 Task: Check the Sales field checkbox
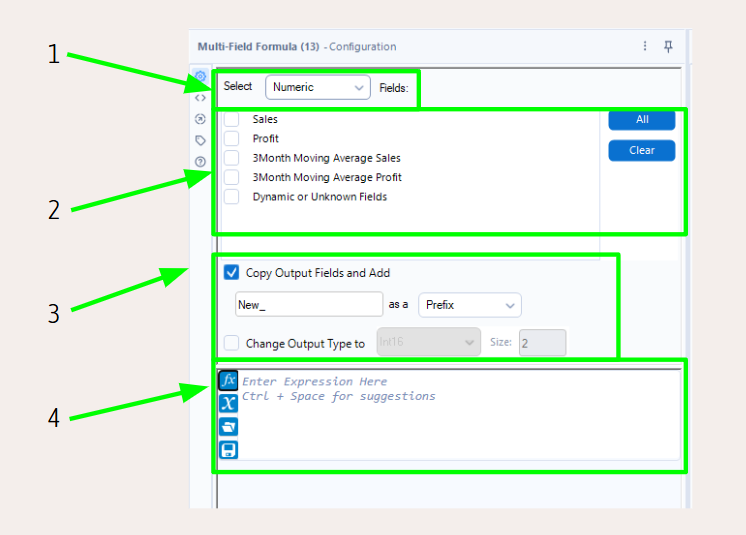[232, 119]
